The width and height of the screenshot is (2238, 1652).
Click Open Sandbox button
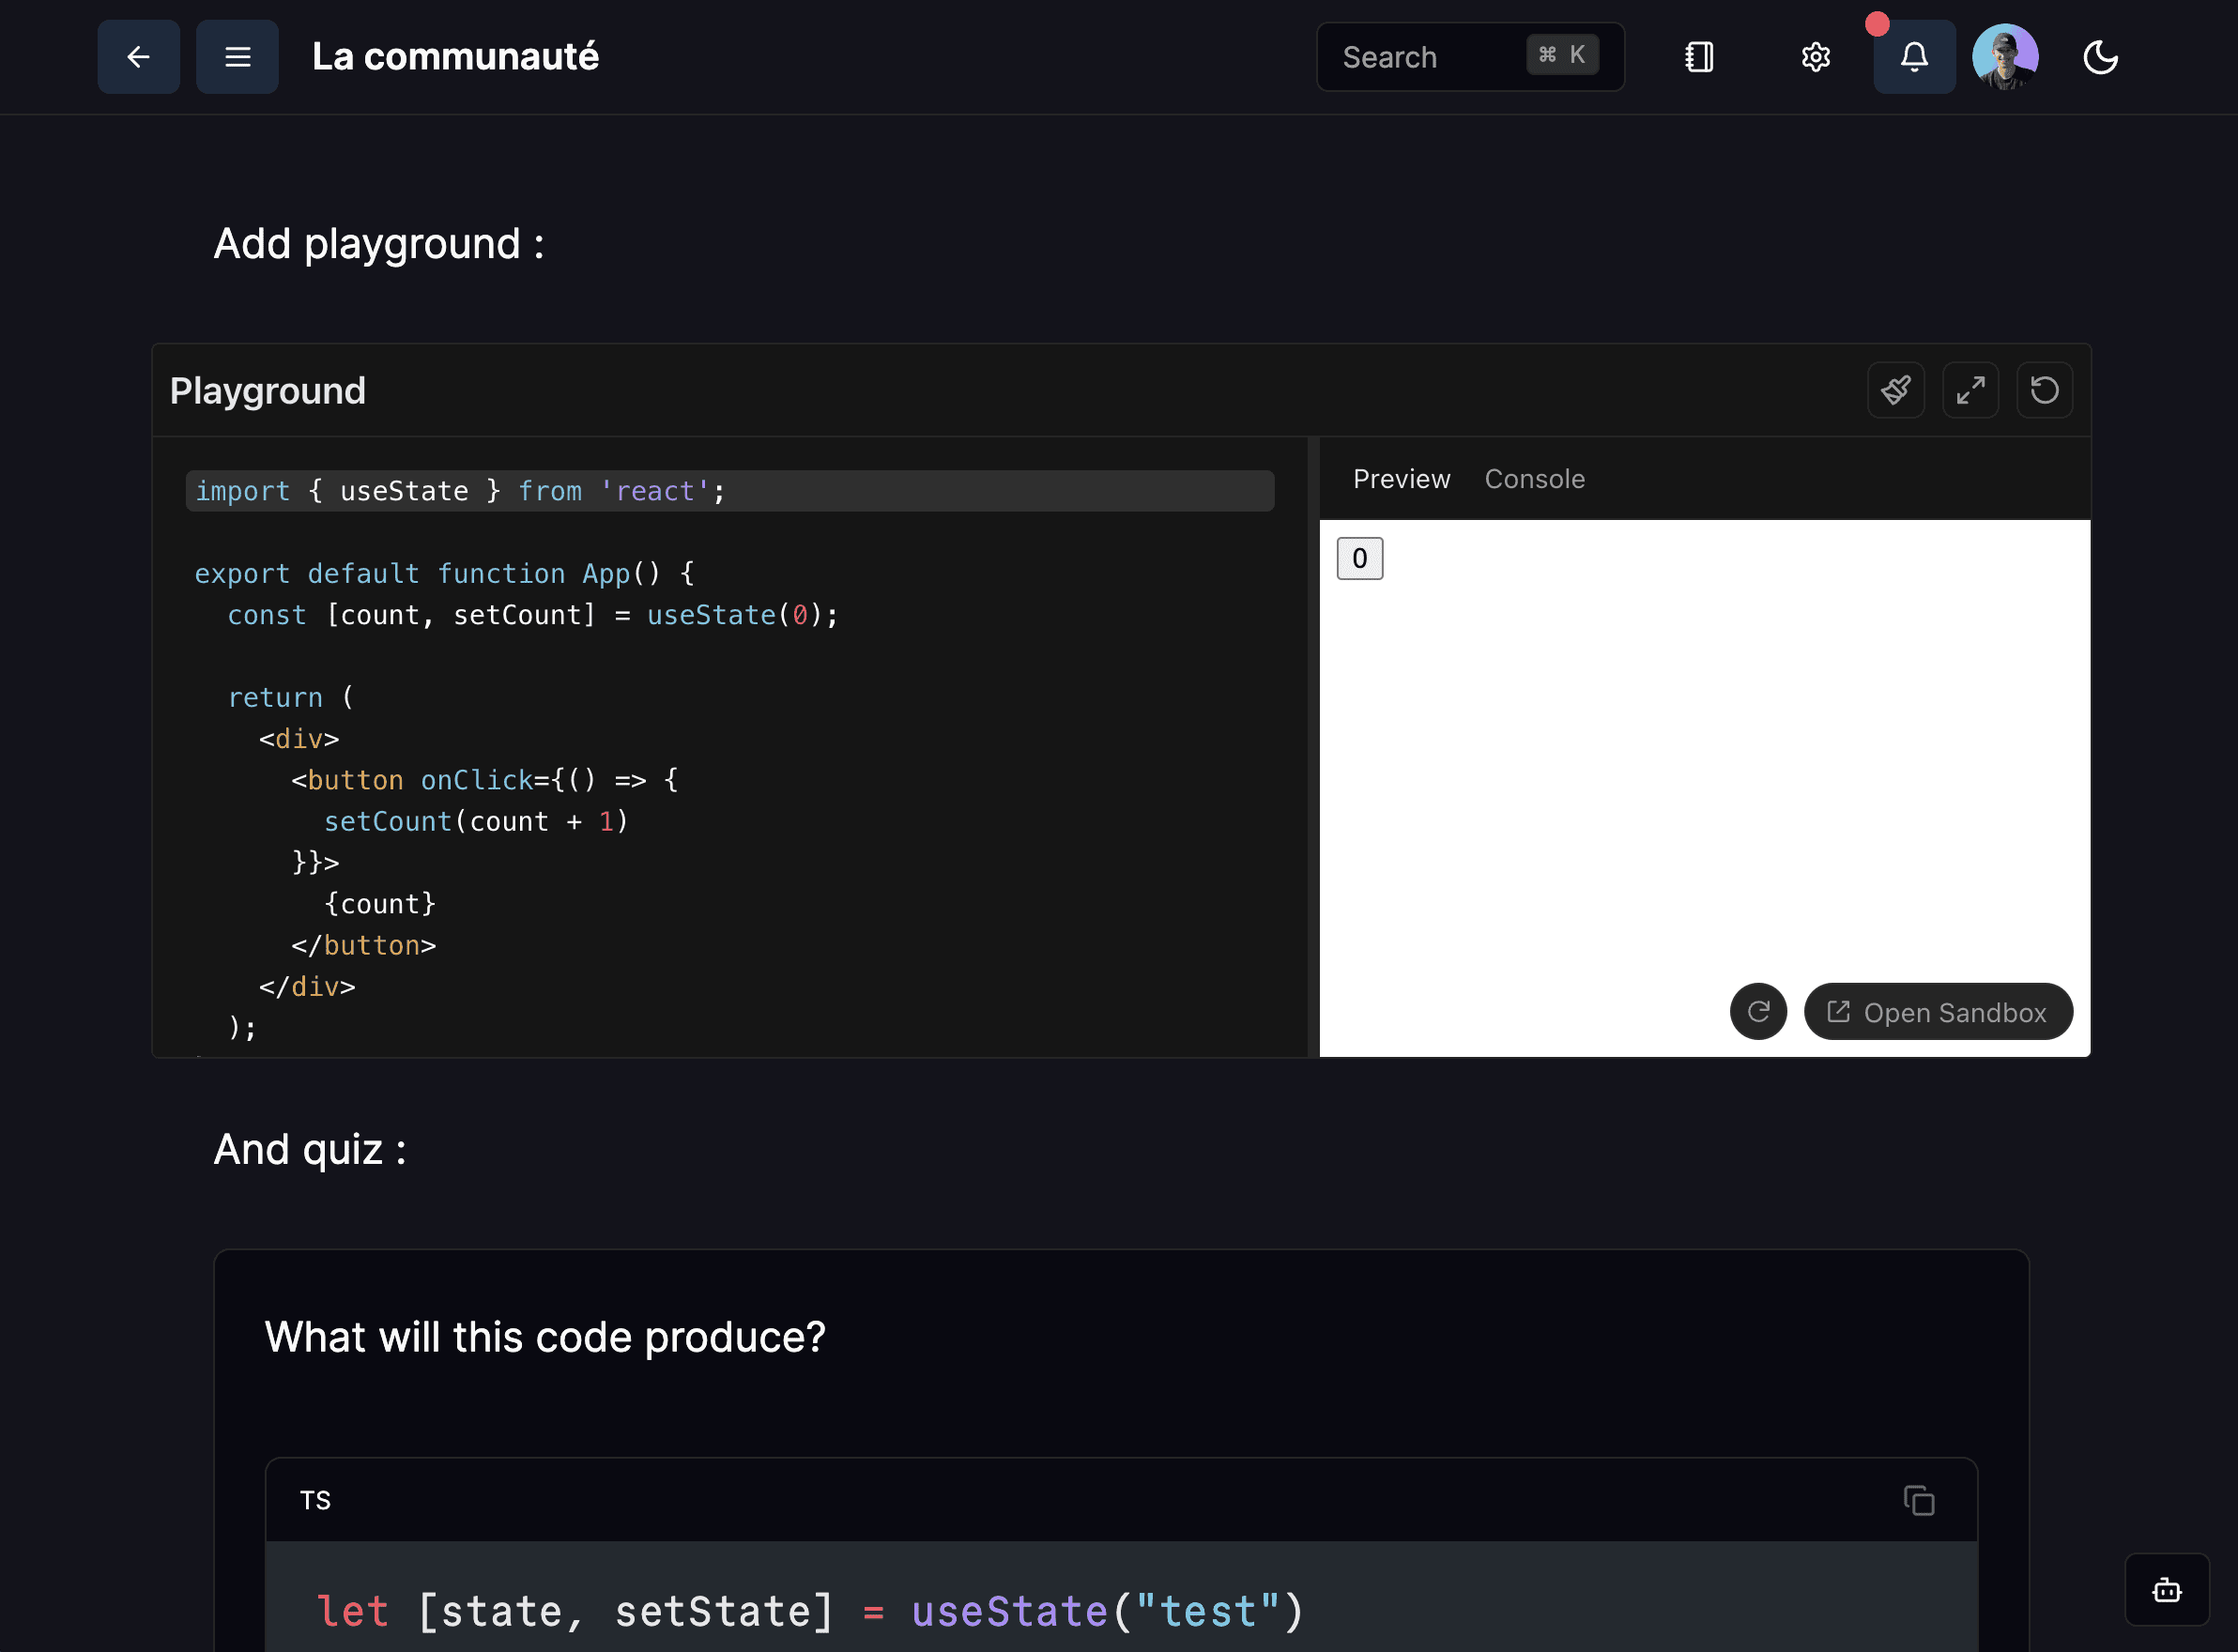click(1937, 1012)
